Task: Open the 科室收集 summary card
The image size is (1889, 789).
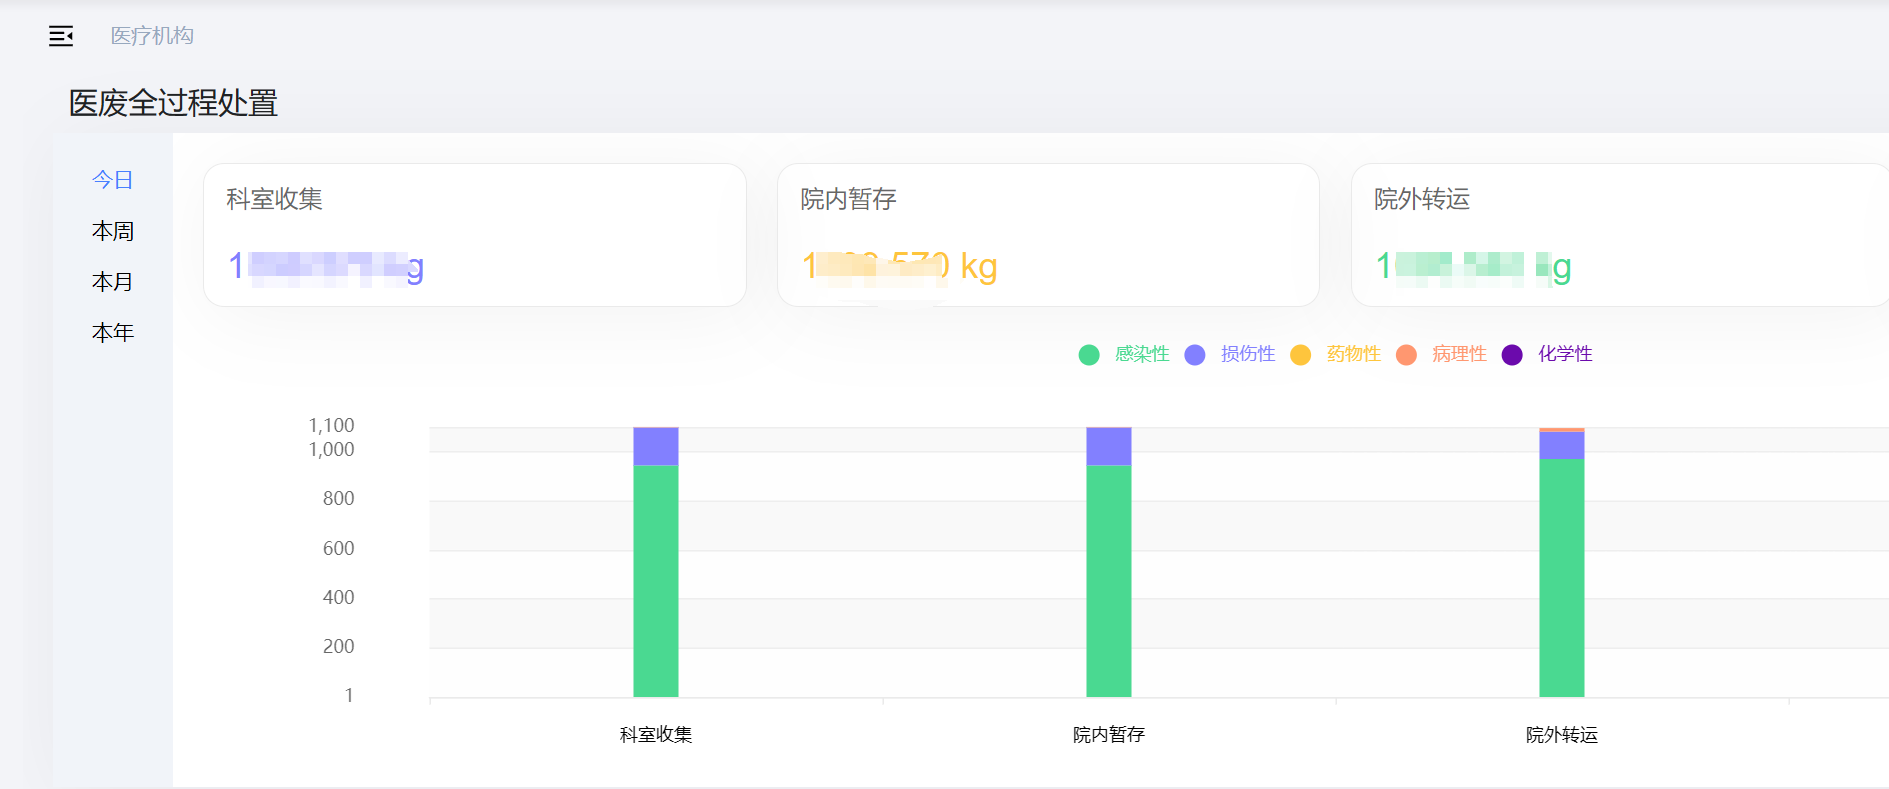Action: tap(474, 235)
